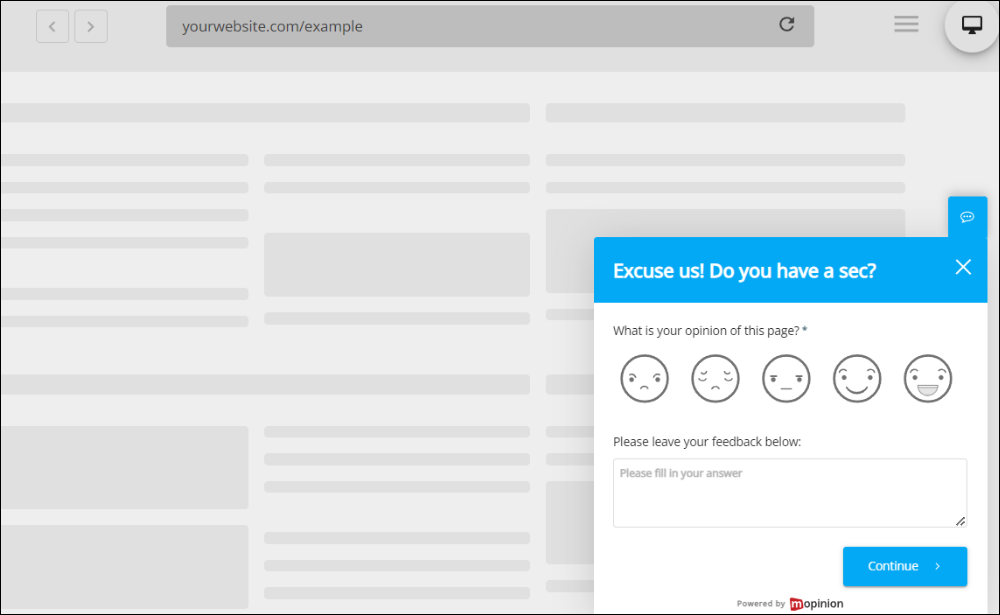Refresh the current page
Viewport: 1000px width, 615px height.
(787, 25)
